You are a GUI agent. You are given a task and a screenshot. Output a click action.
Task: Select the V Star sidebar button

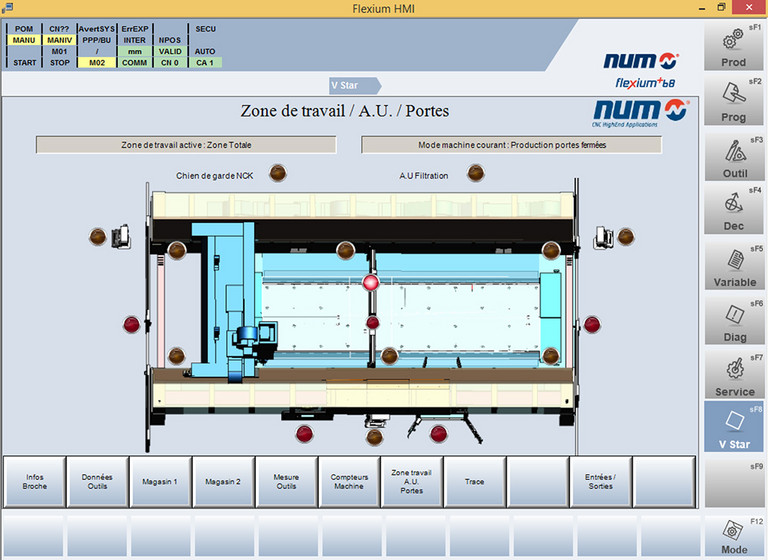[x=734, y=427]
